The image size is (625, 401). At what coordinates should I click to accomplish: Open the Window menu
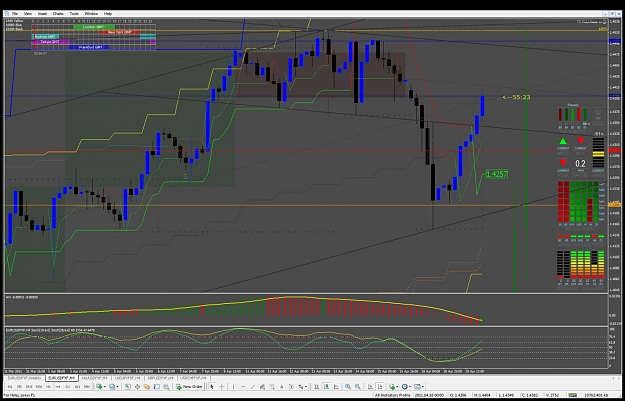click(91, 14)
